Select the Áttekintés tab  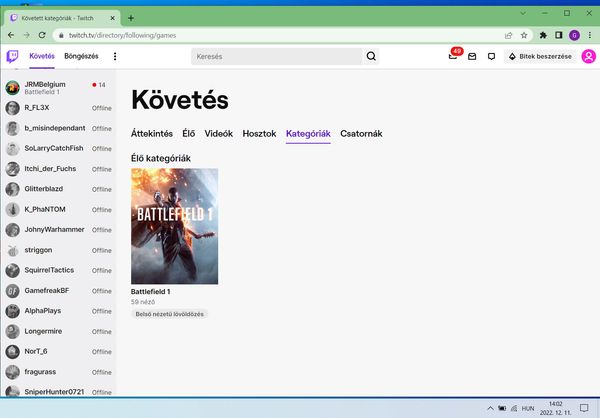click(x=152, y=133)
